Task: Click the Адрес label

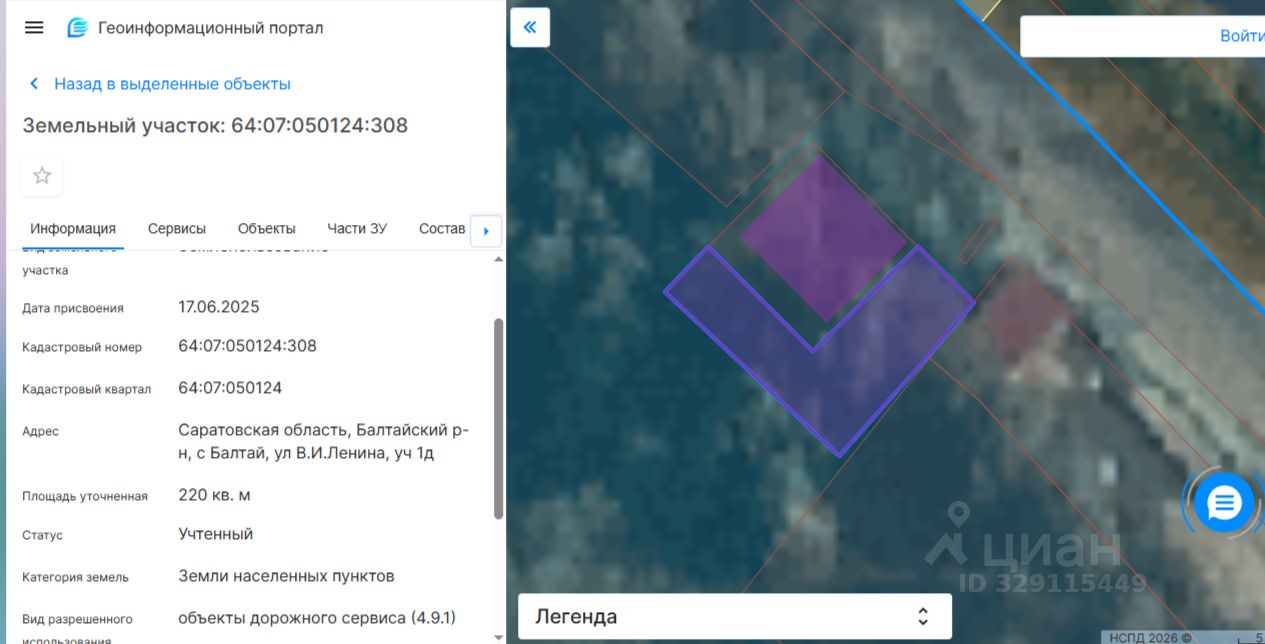Action: tap(40, 431)
